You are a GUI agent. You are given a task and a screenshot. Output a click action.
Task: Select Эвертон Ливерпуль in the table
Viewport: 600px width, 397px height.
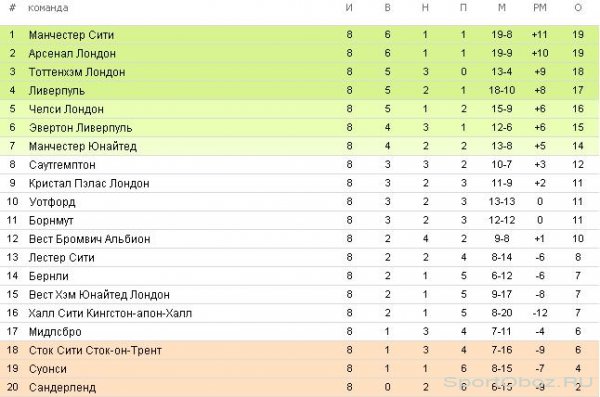pyautogui.click(x=80, y=127)
